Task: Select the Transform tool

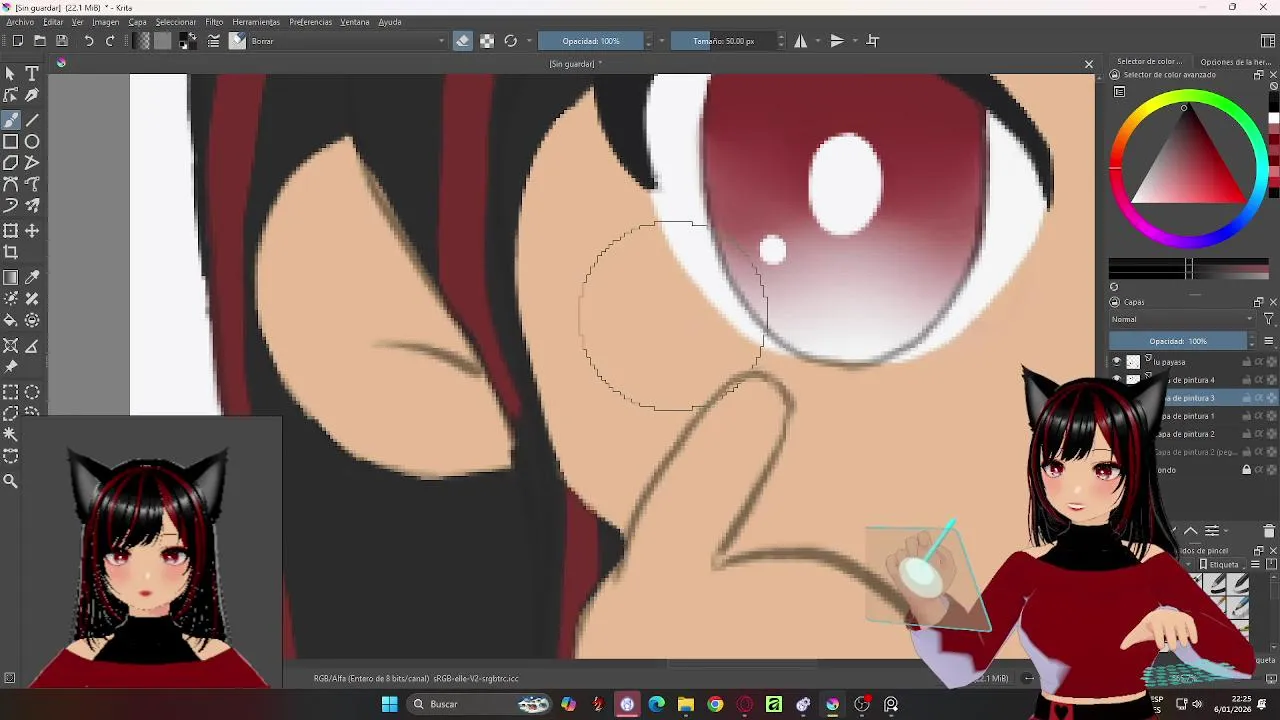Action: tap(11, 231)
